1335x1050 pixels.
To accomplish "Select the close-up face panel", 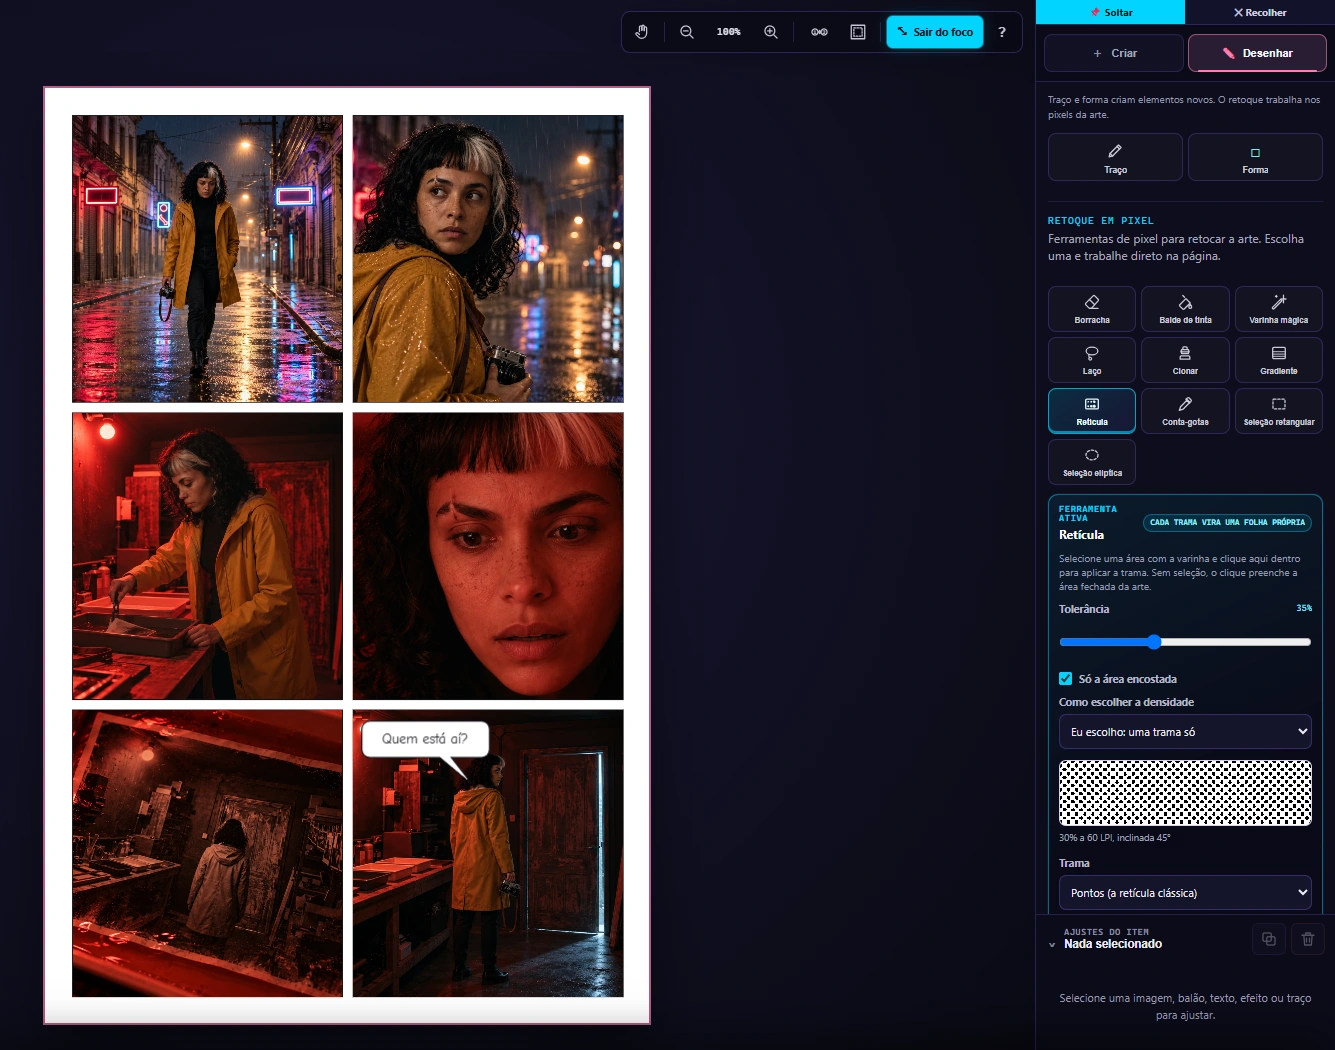I will pyautogui.click(x=488, y=556).
